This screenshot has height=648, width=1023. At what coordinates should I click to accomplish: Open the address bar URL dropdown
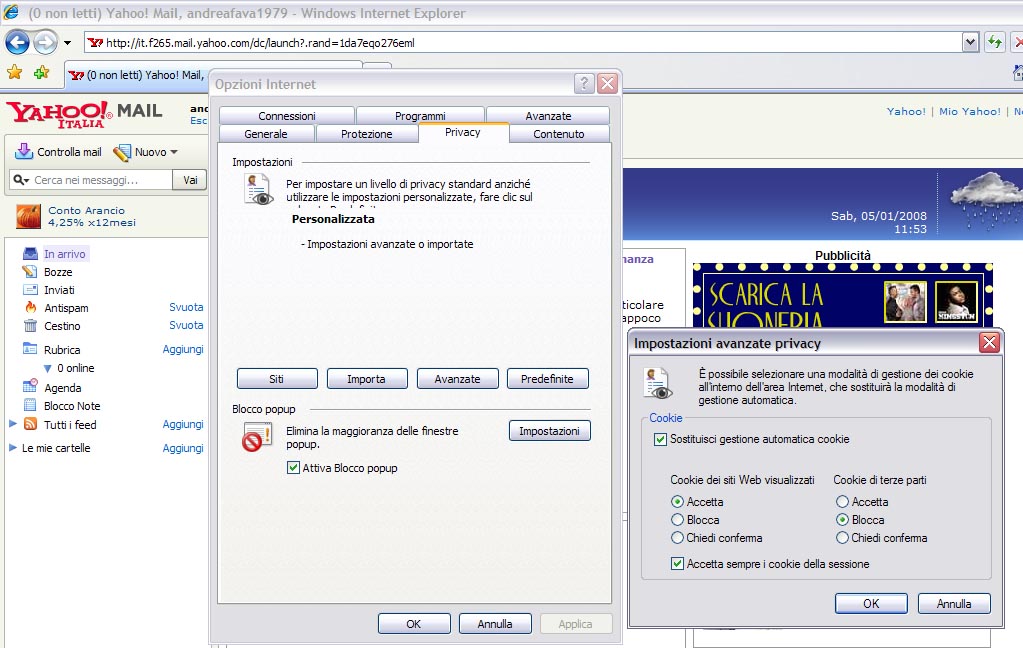[x=970, y=42]
